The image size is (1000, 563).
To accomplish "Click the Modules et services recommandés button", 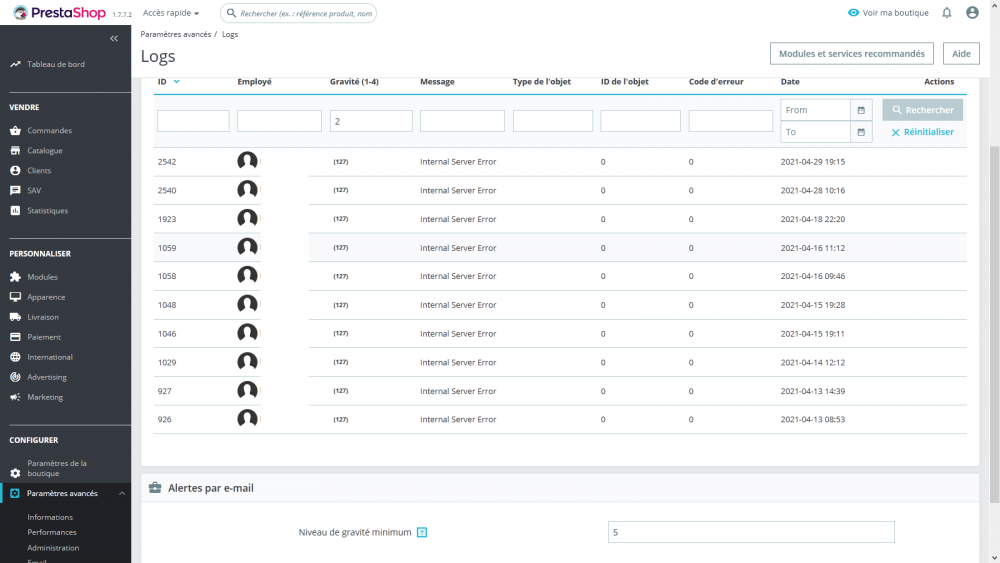I will click(x=851, y=54).
